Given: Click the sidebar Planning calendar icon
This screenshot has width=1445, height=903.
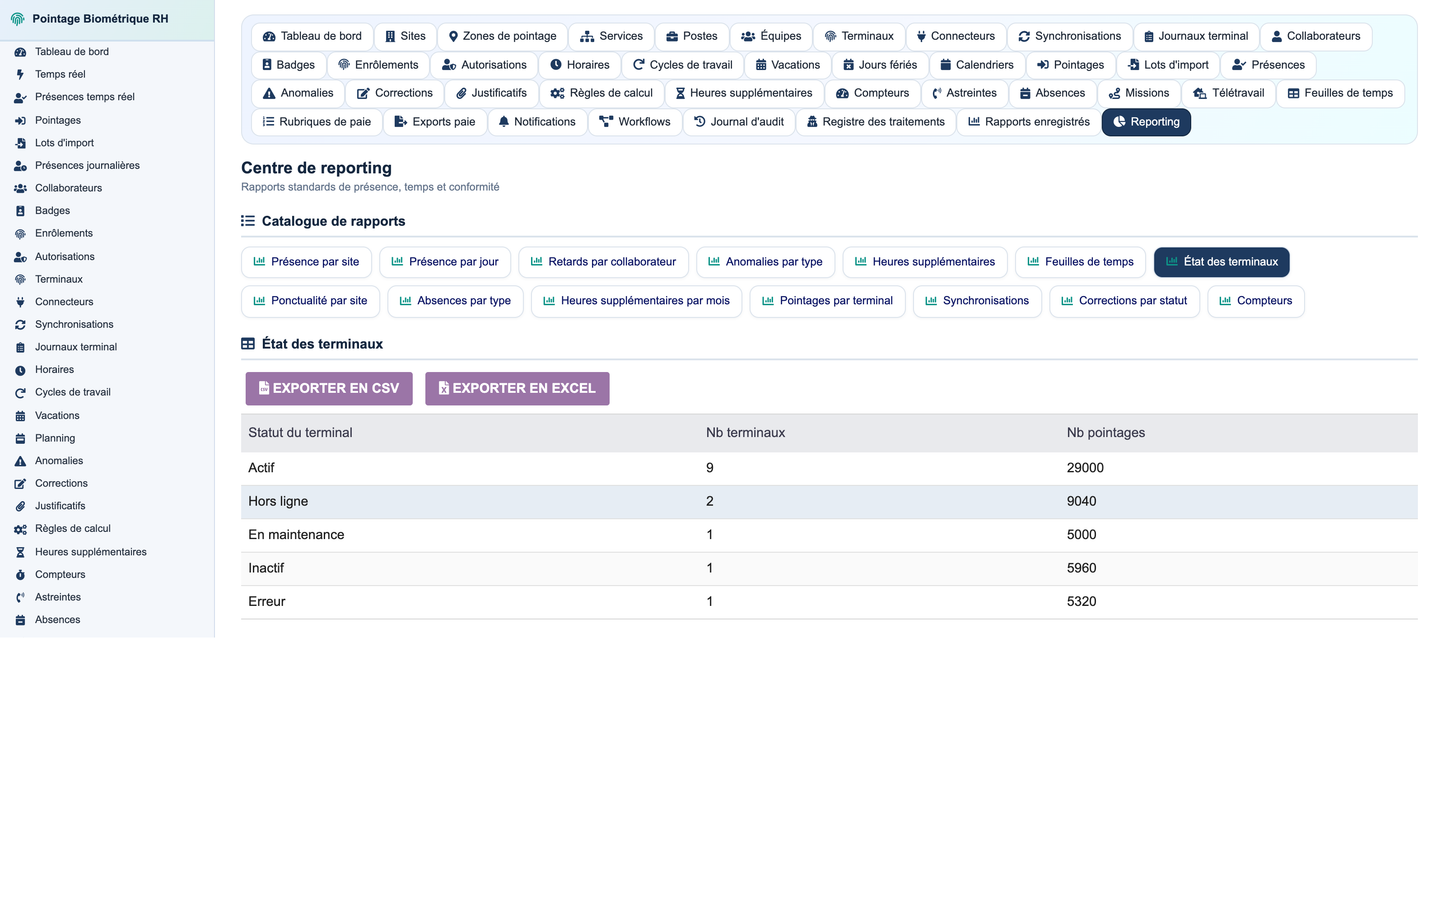Looking at the screenshot, I should pos(20,439).
